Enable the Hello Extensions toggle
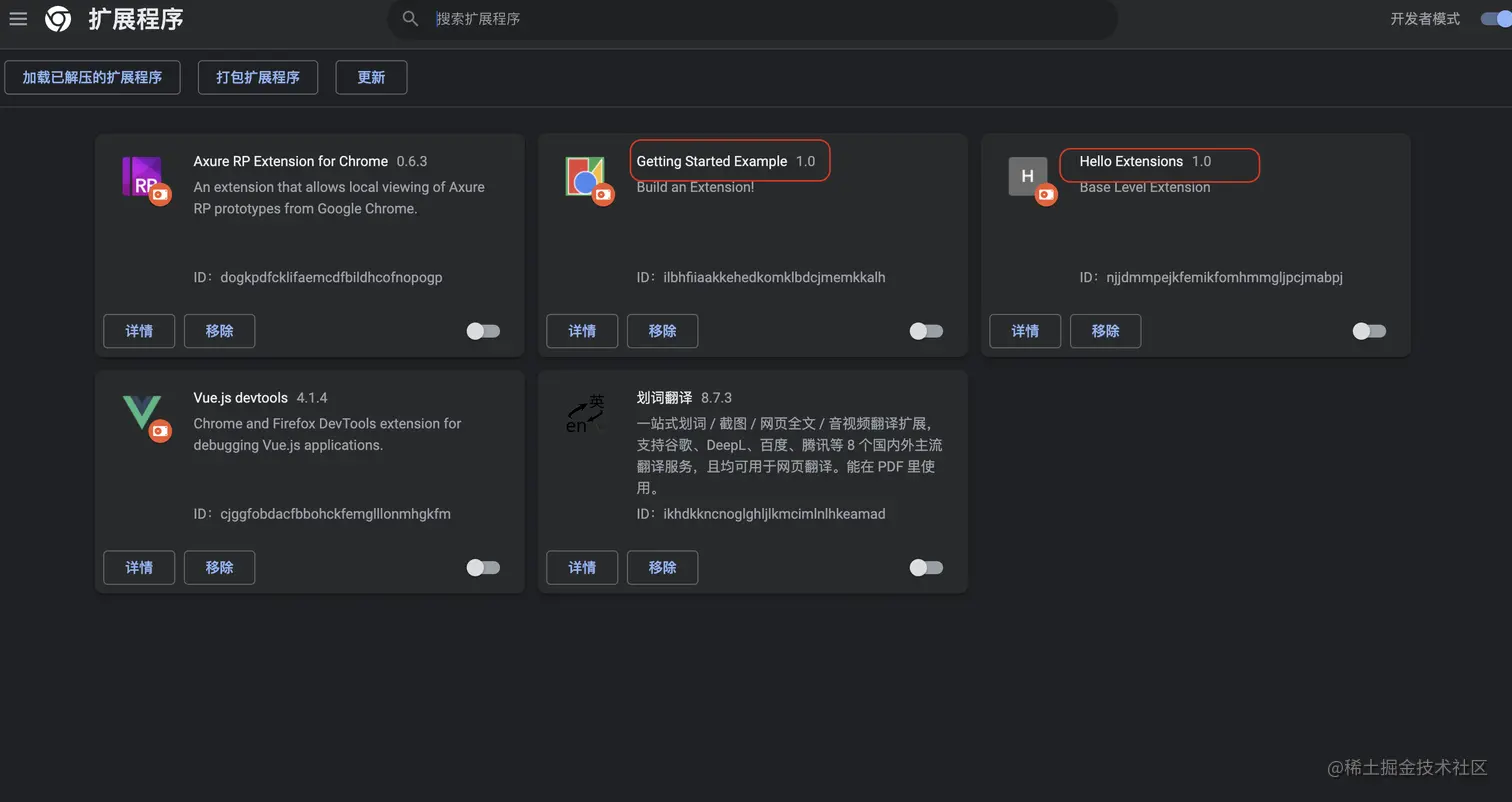The image size is (1512, 802). coord(1368,331)
